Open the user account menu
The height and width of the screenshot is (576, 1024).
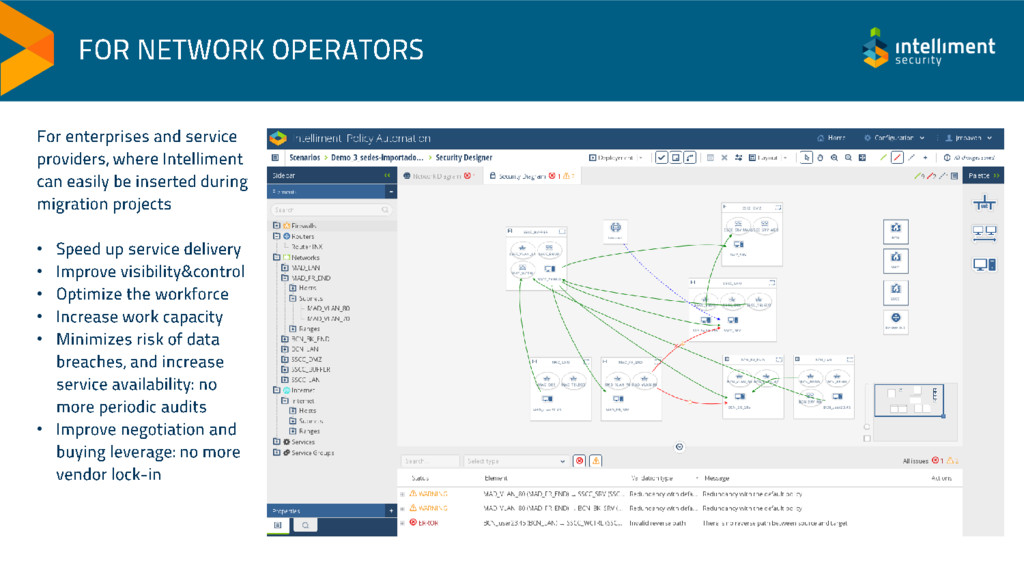pyautogui.click(x=968, y=138)
